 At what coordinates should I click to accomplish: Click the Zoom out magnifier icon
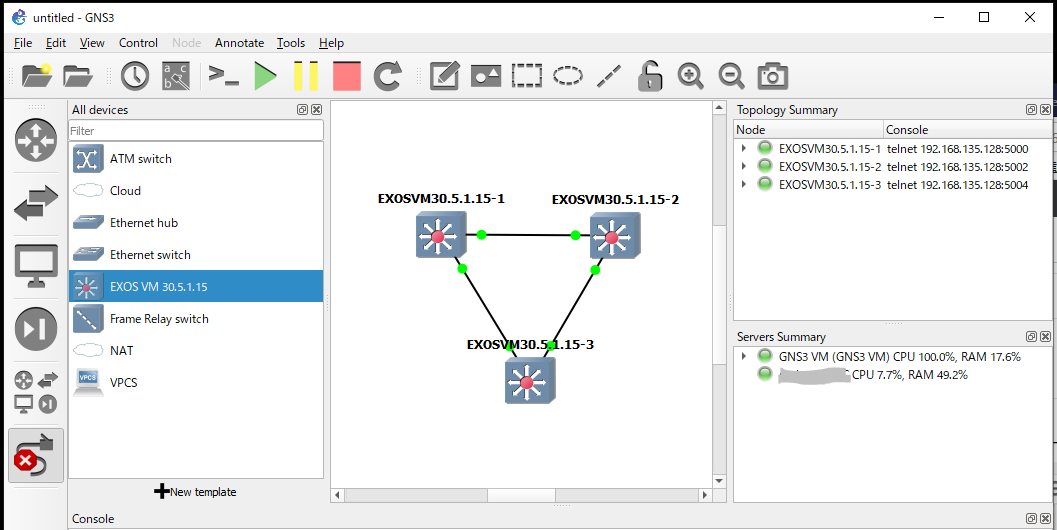pos(731,76)
